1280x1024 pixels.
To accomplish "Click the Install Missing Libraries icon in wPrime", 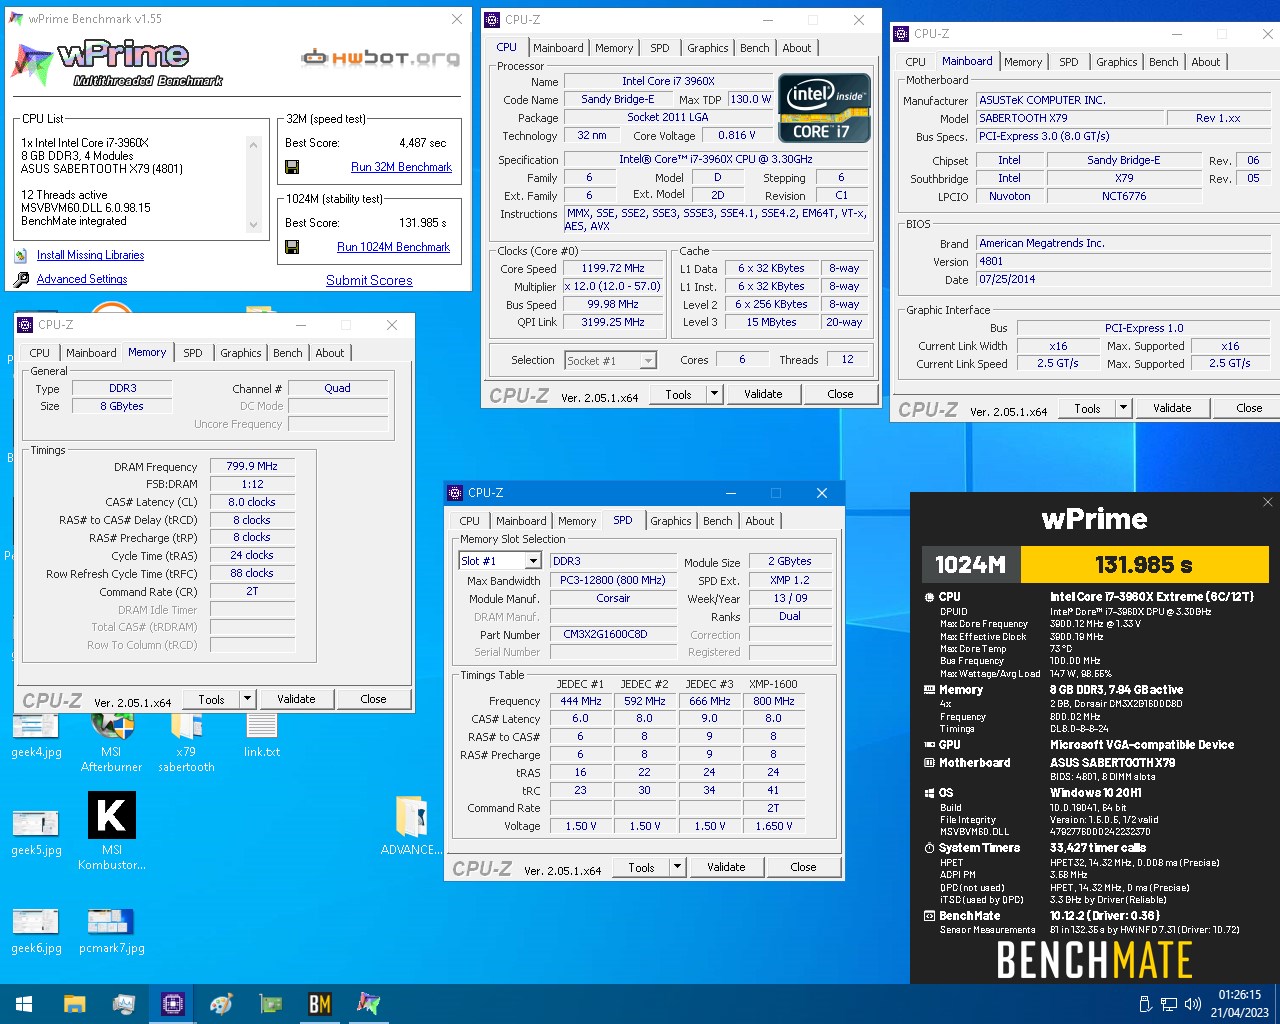I will click(21, 255).
